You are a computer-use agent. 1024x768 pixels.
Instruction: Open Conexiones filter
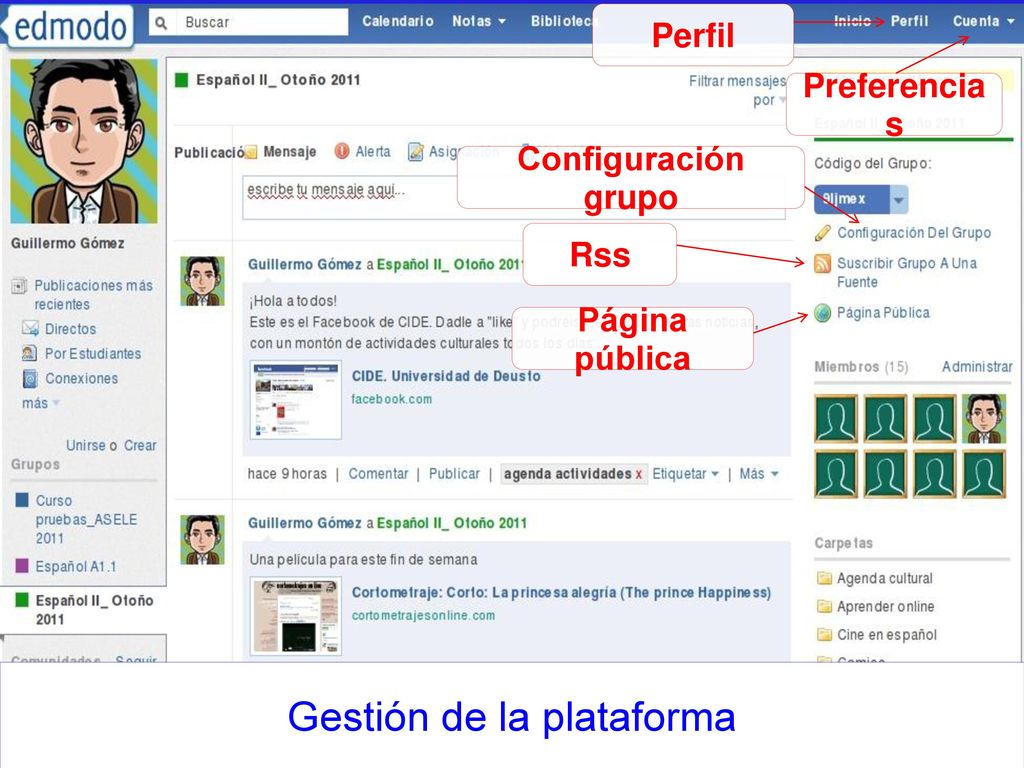[x=82, y=378]
